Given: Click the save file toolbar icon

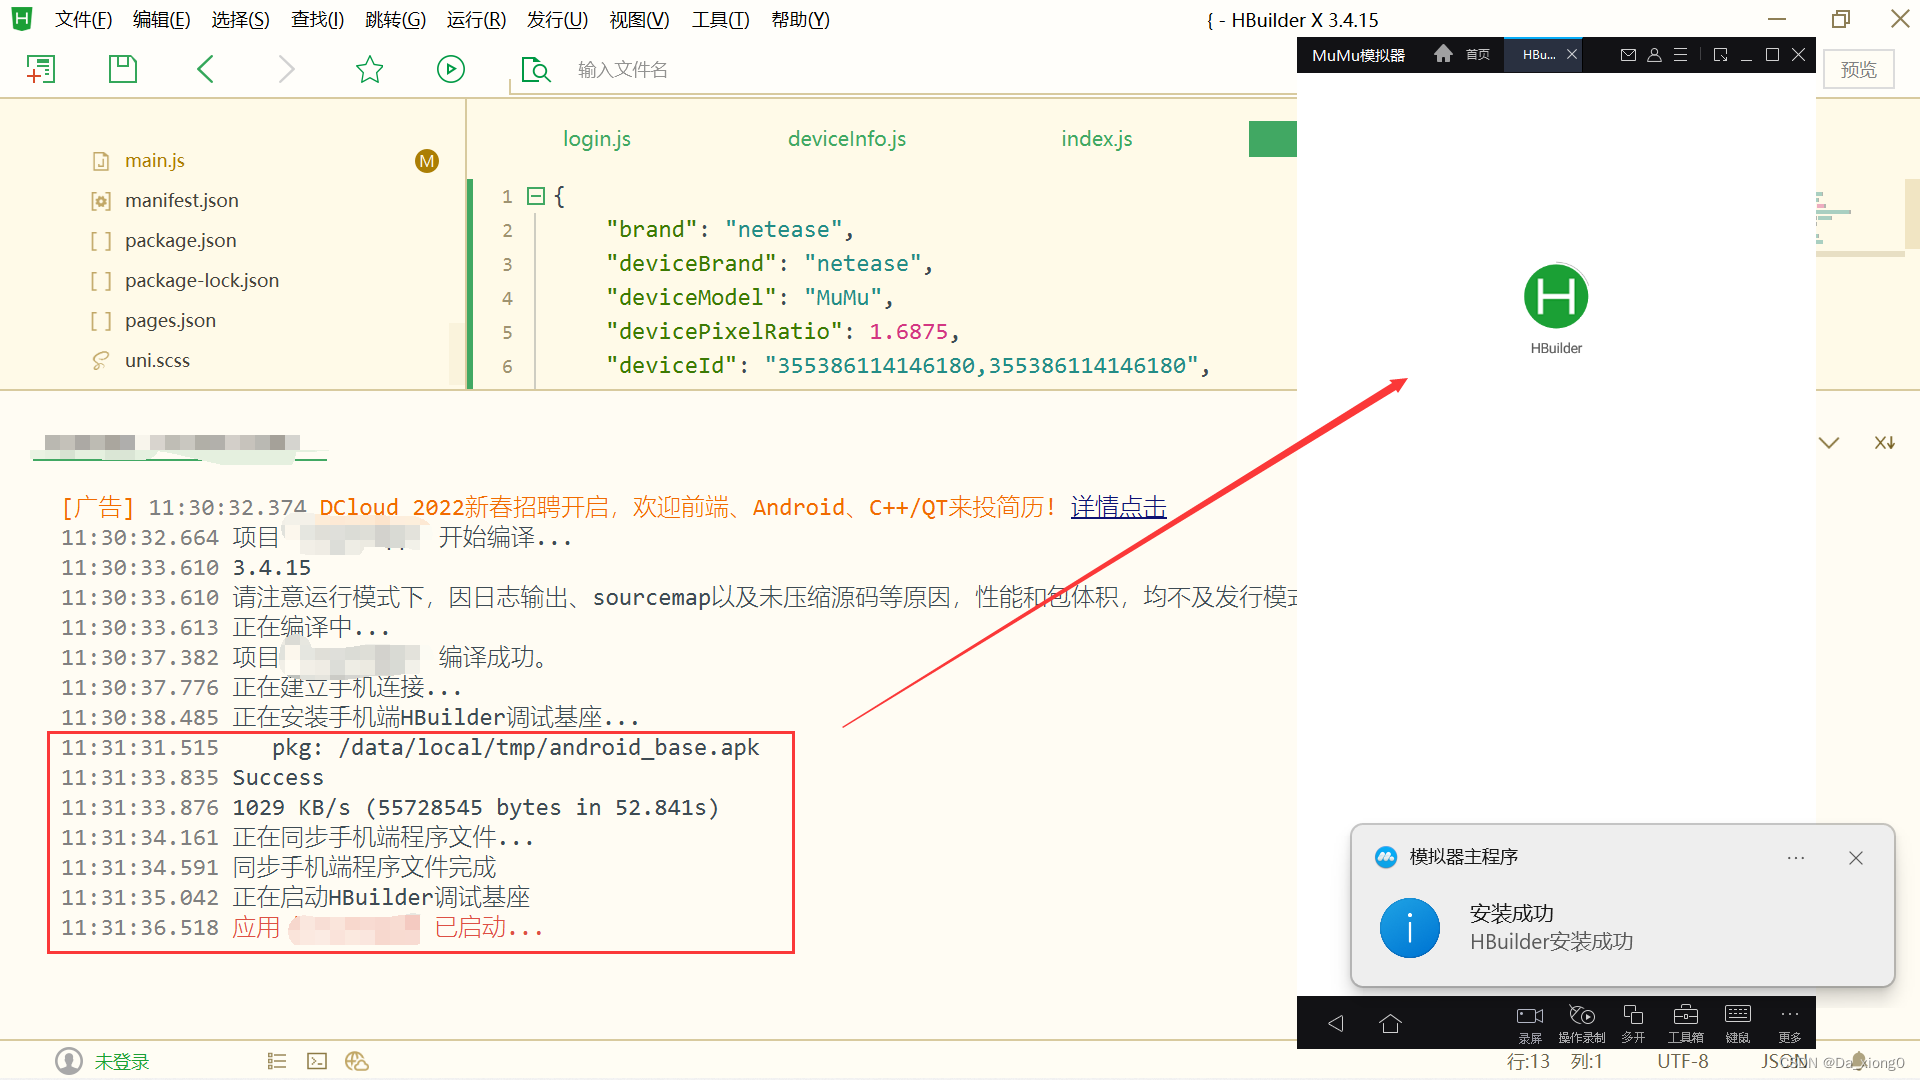Looking at the screenshot, I should tap(122, 69).
